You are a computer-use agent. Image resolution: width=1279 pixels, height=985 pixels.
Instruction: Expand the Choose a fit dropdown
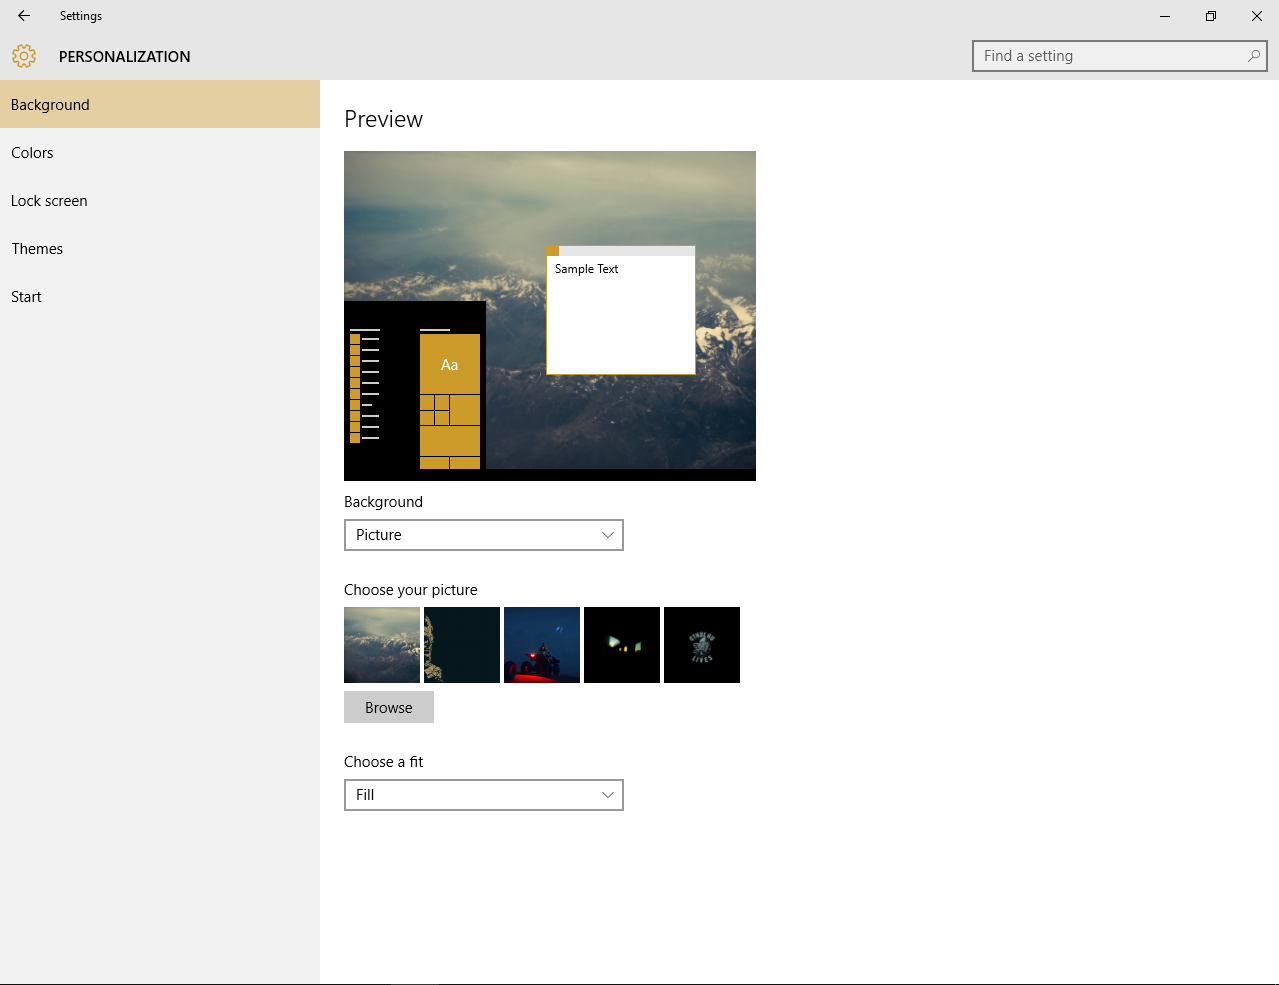point(484,795)
